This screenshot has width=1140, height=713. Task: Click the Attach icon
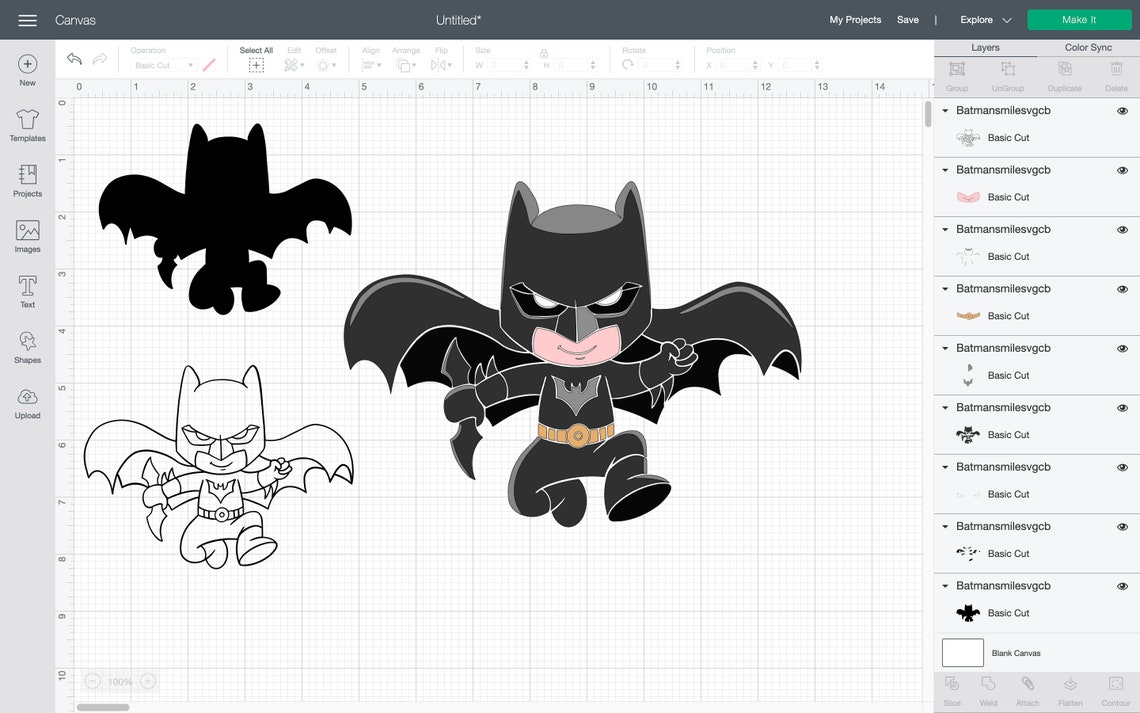click(x=1028, y=688)
